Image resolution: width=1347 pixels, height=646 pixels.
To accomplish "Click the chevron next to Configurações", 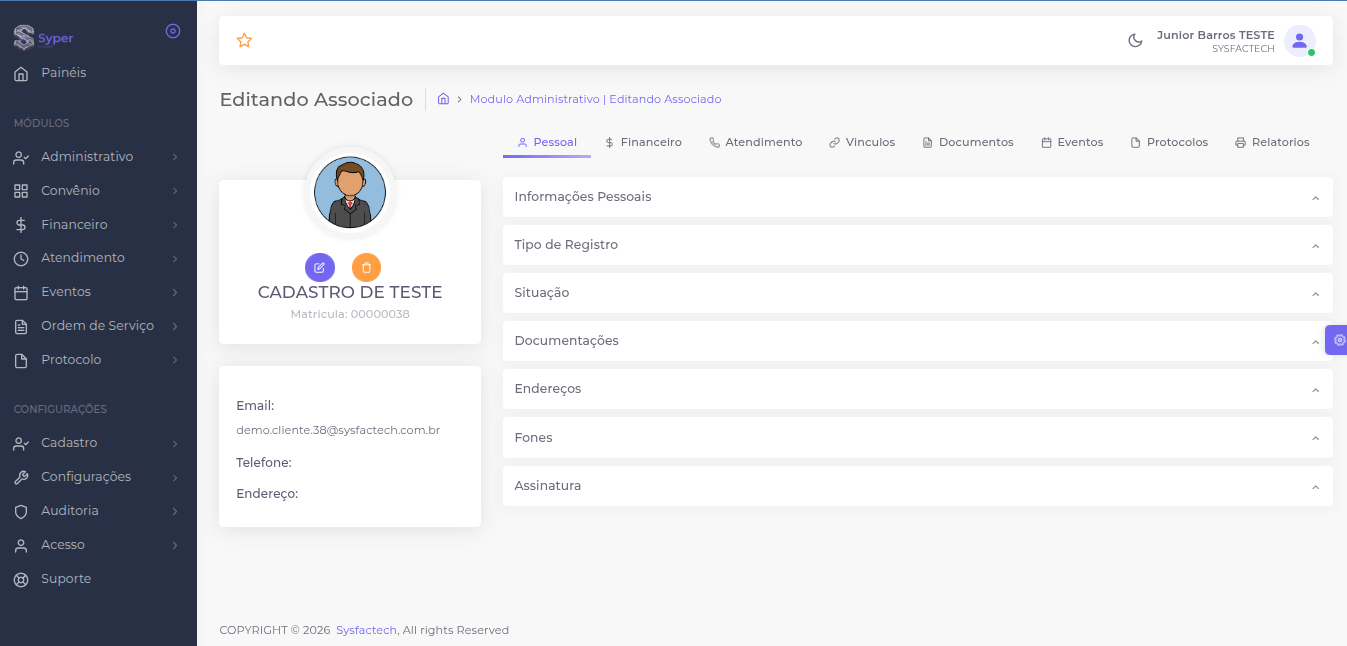I will (x=175, y=477).
